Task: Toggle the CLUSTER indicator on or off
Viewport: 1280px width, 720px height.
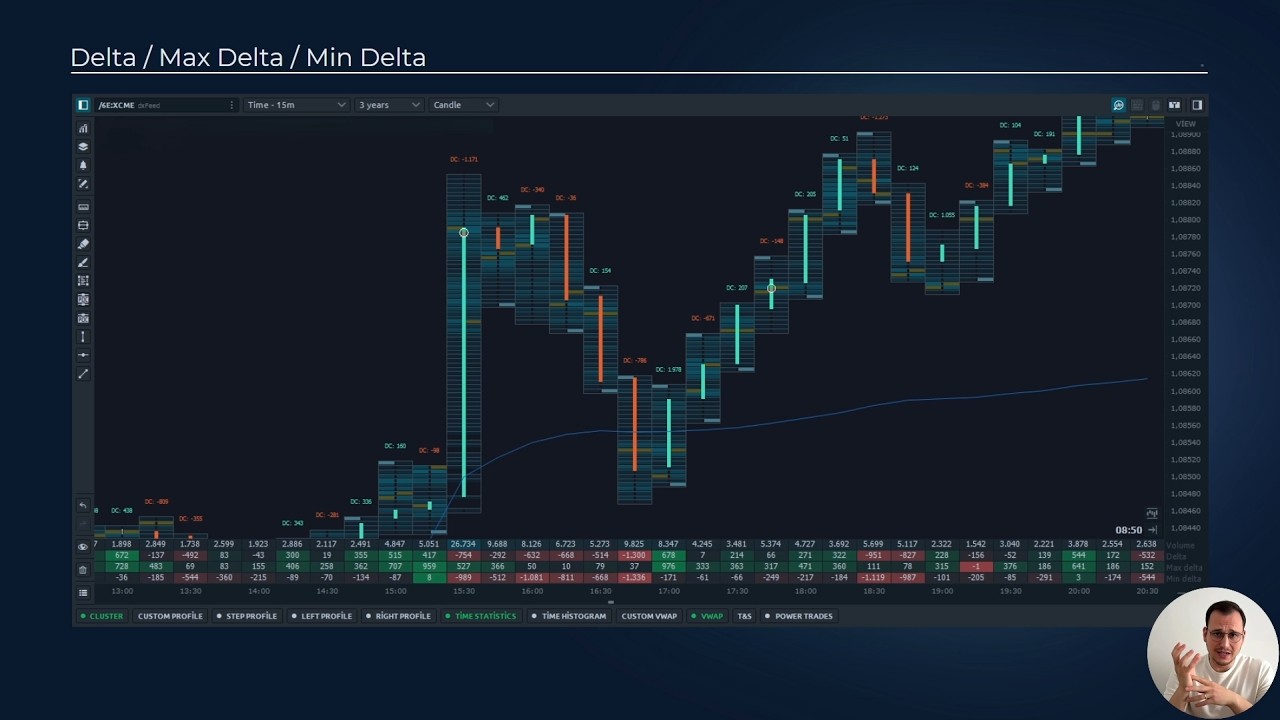Action: [102, 616]
